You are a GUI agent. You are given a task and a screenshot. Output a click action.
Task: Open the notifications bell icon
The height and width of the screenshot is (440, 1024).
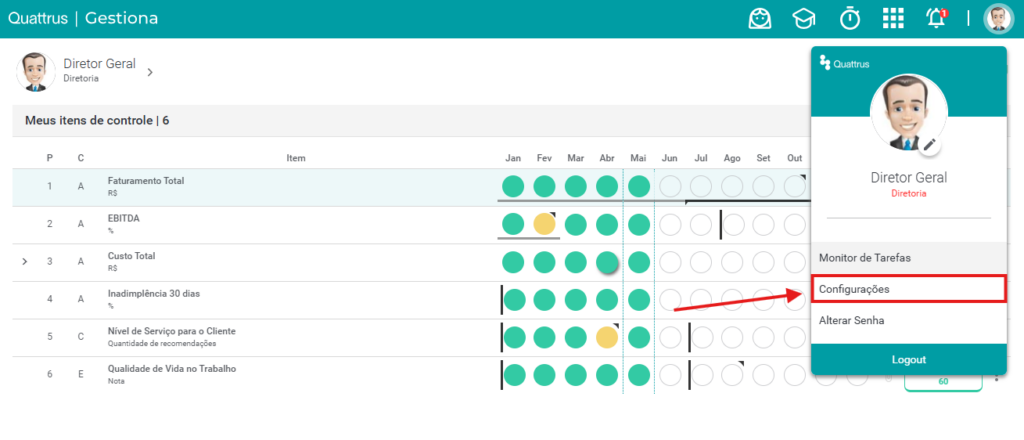point(936,18)
